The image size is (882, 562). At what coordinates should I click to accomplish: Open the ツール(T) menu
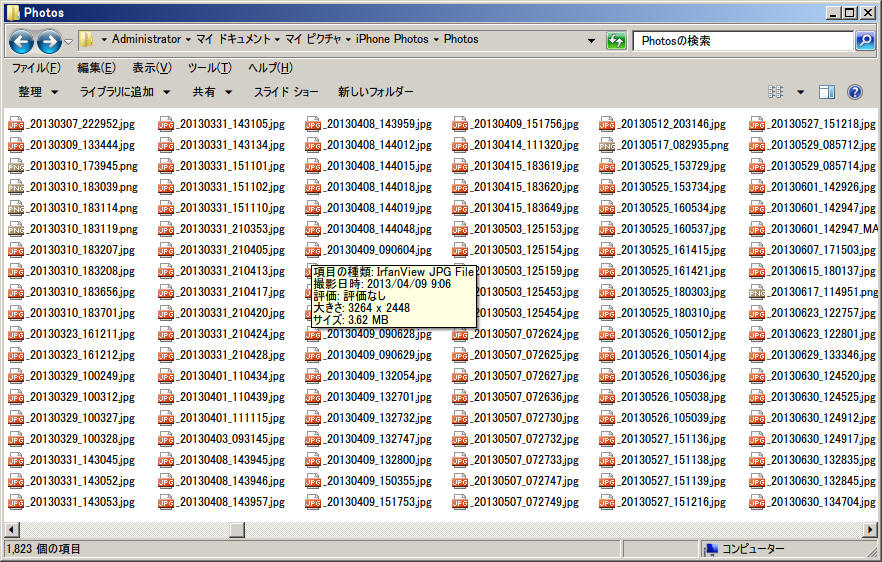click(209, 68)
